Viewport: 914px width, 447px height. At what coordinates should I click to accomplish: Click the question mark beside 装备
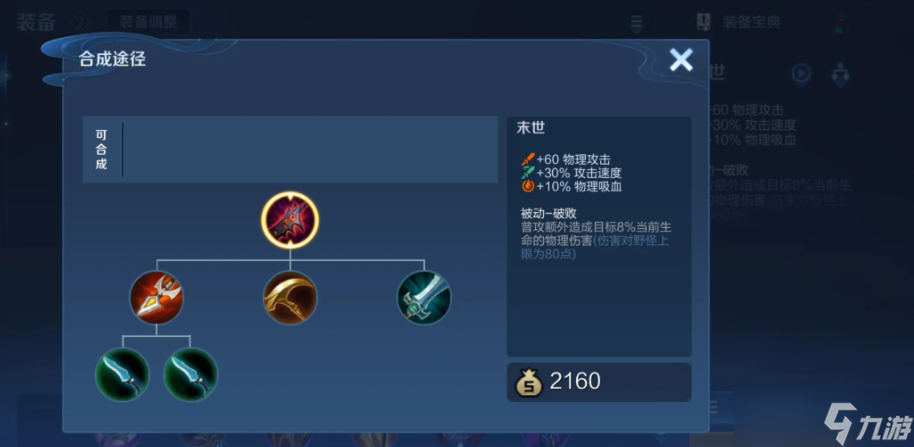[x=78, y=23]
